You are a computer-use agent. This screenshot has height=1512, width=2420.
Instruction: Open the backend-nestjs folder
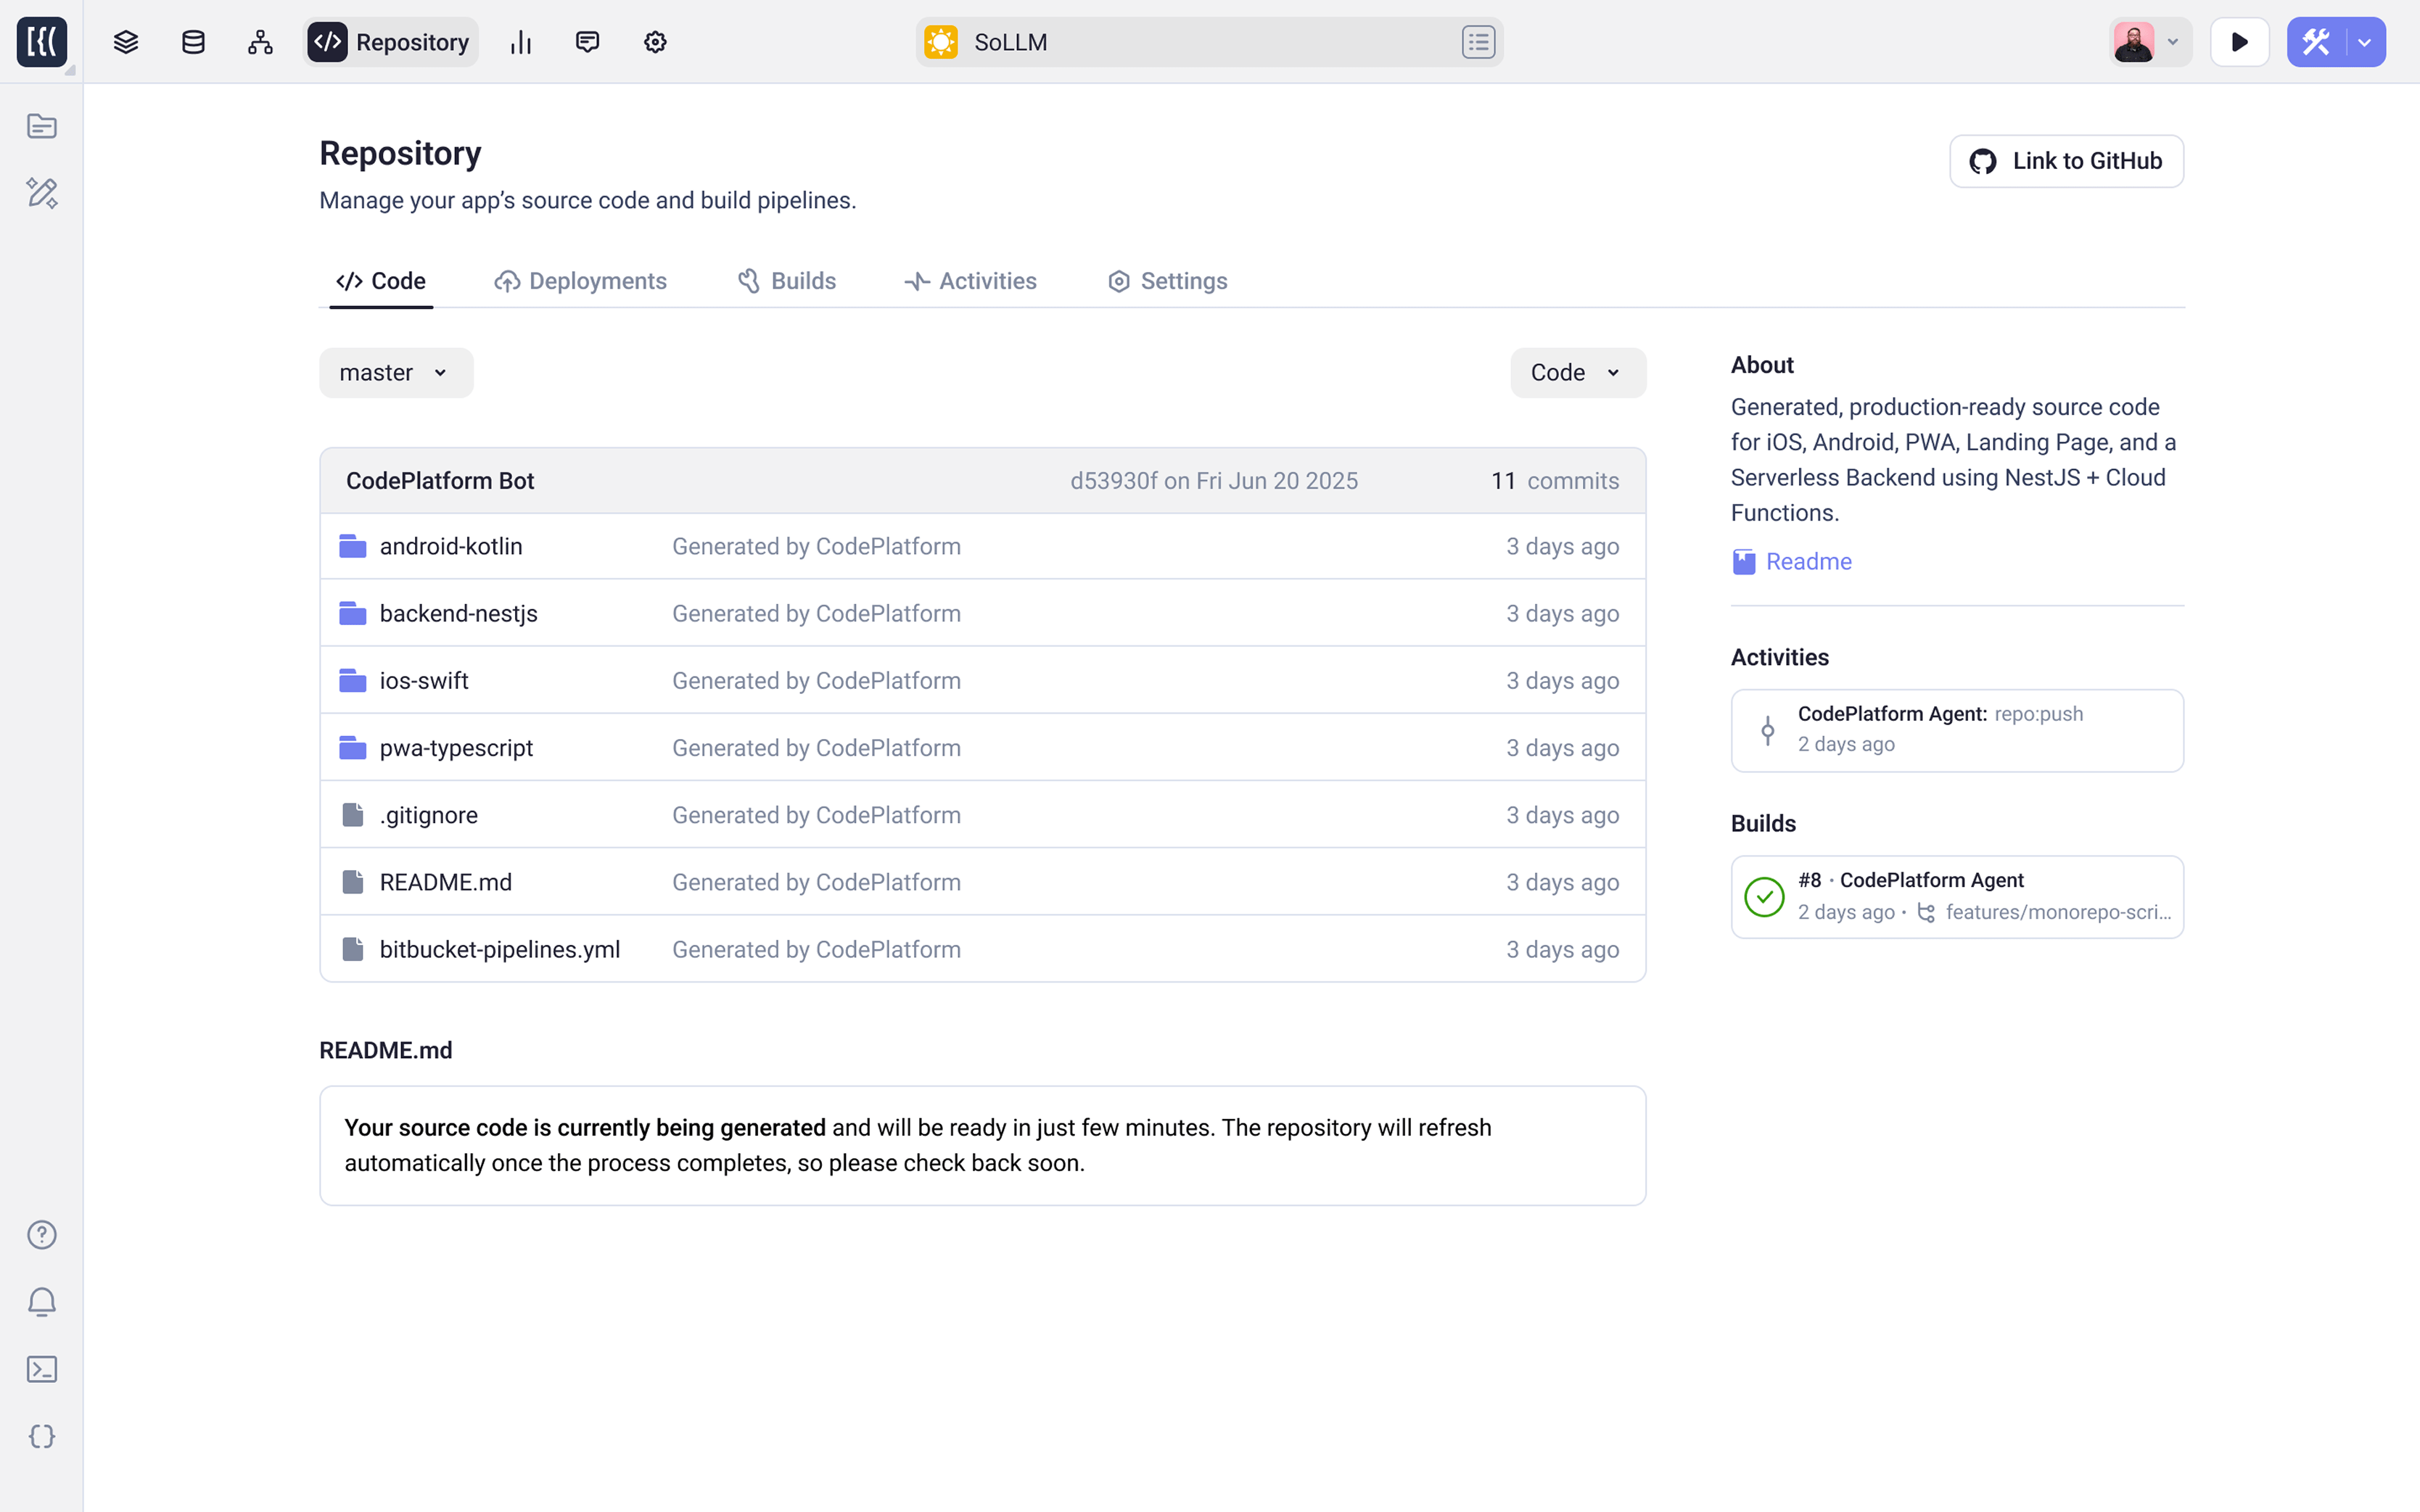(x=458, y=613)
